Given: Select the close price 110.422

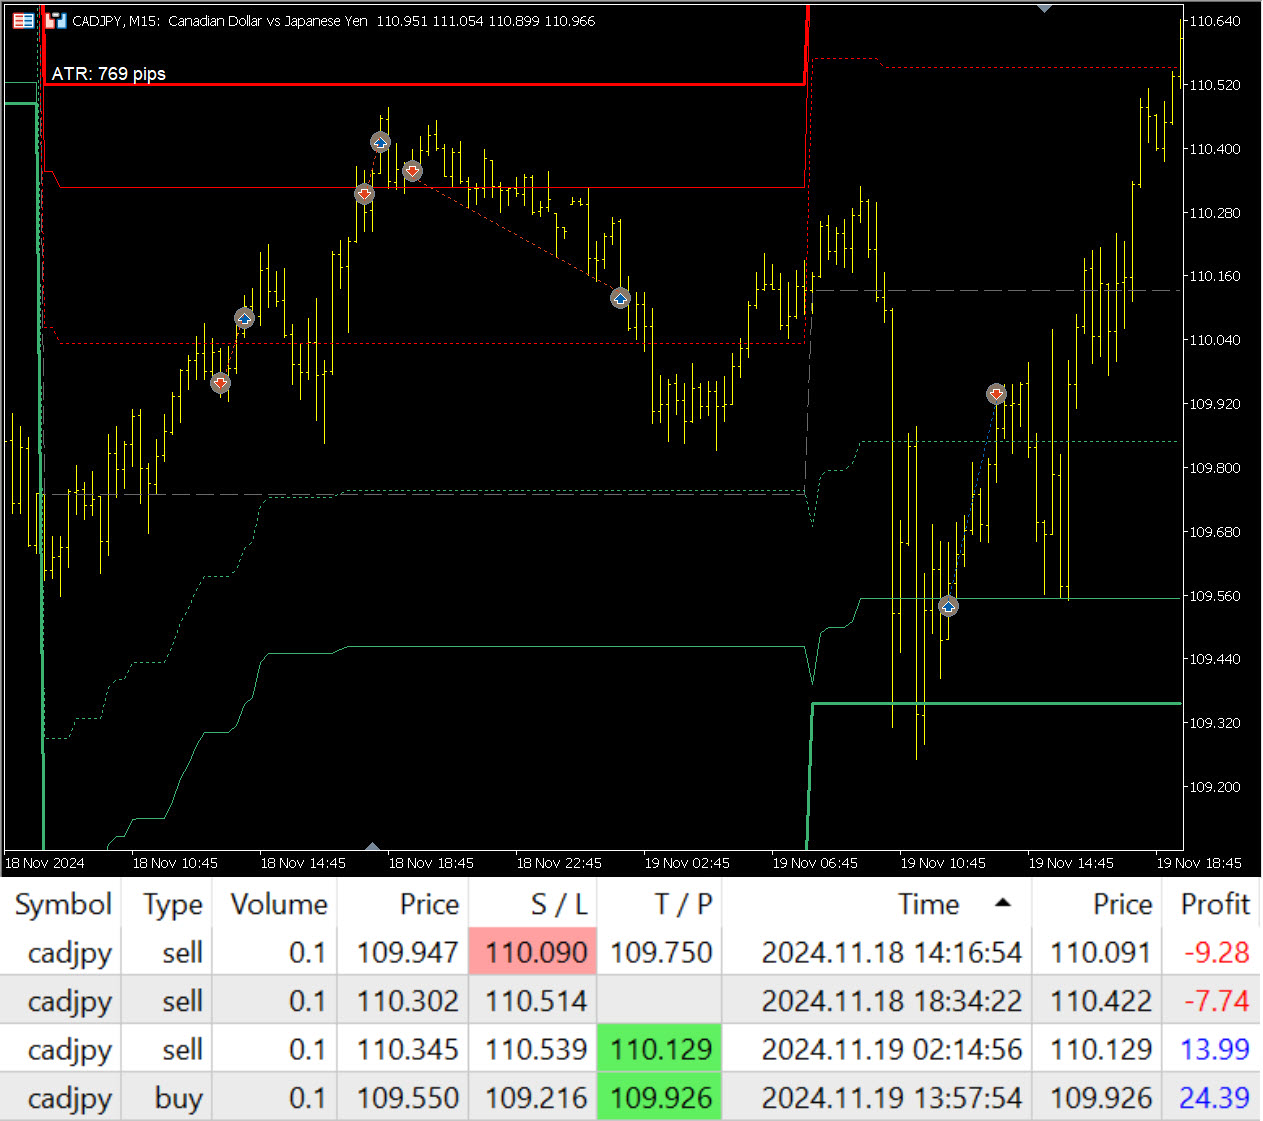Looking at the screenshot, I should coord(1101,1001).
